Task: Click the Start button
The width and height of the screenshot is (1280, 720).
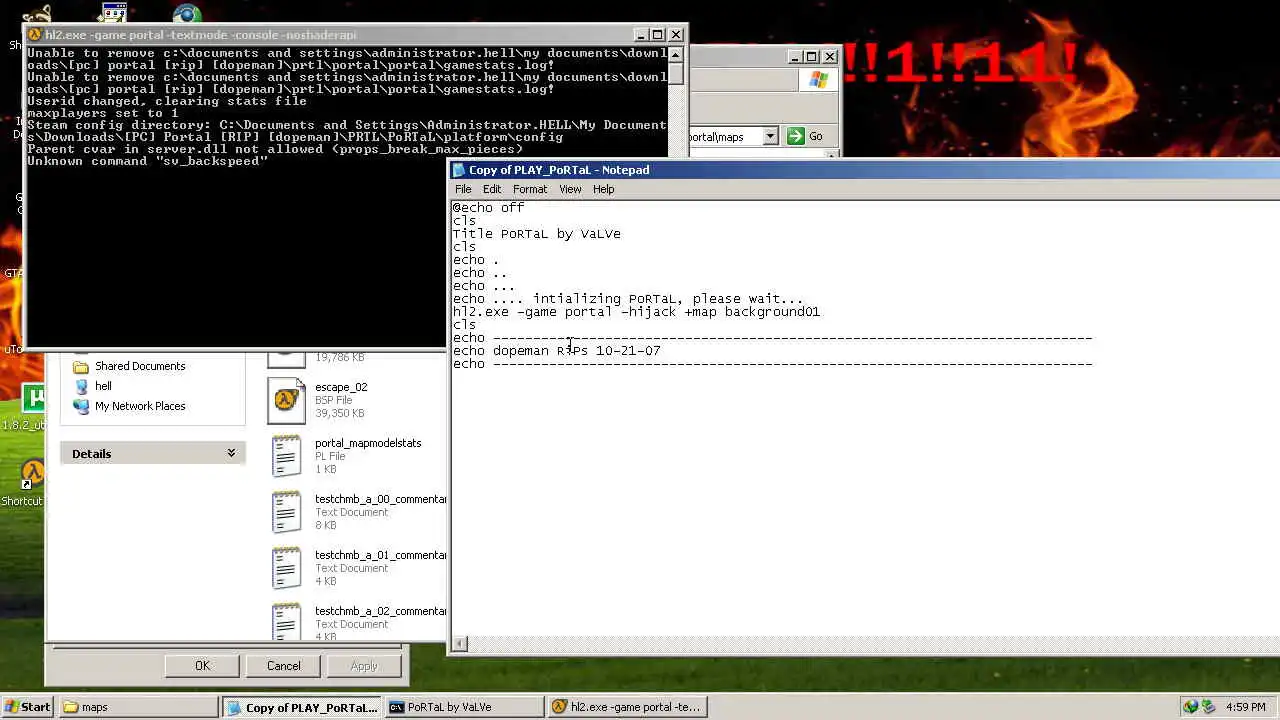Action: tap(27, 707)
